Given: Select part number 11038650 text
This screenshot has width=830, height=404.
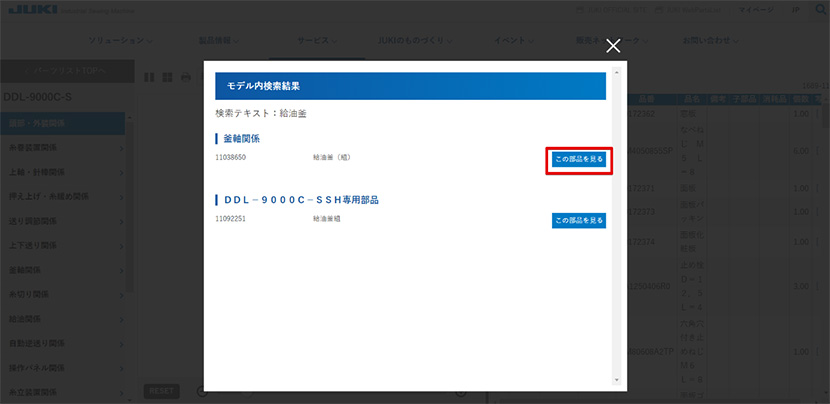Looking at the screenshot, I should (x=231, y=157).
